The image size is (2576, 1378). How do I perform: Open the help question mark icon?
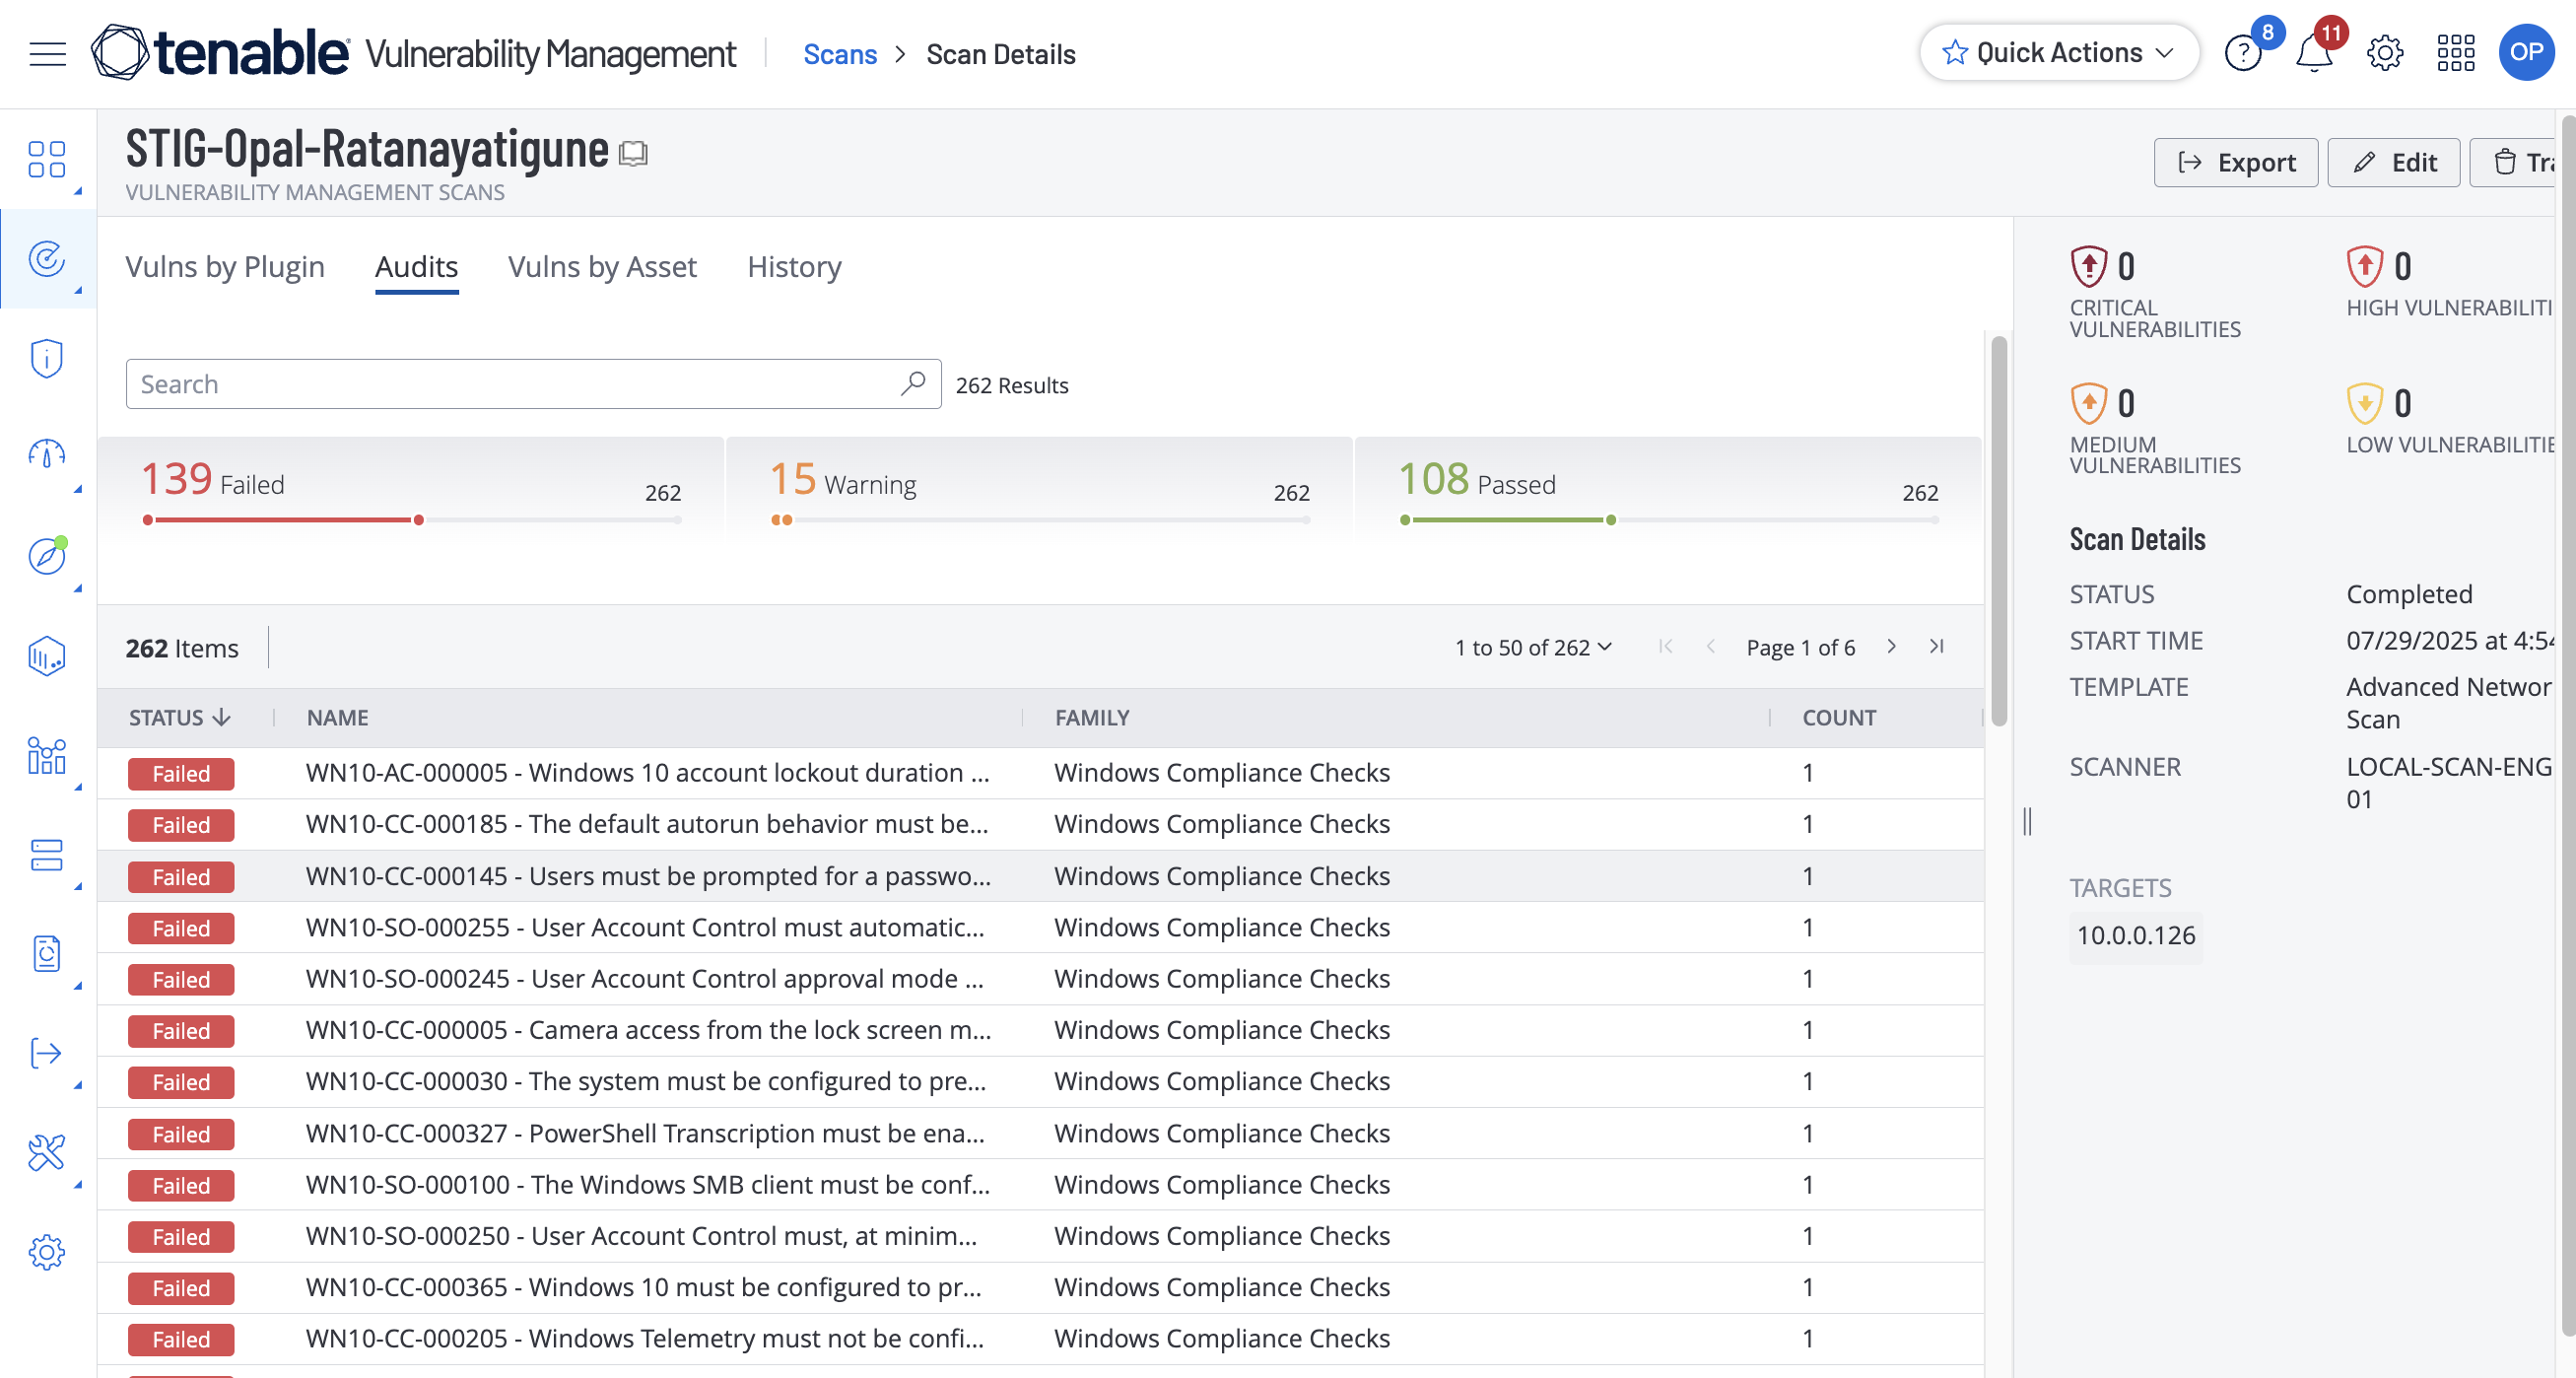(x=2243, y=53)
